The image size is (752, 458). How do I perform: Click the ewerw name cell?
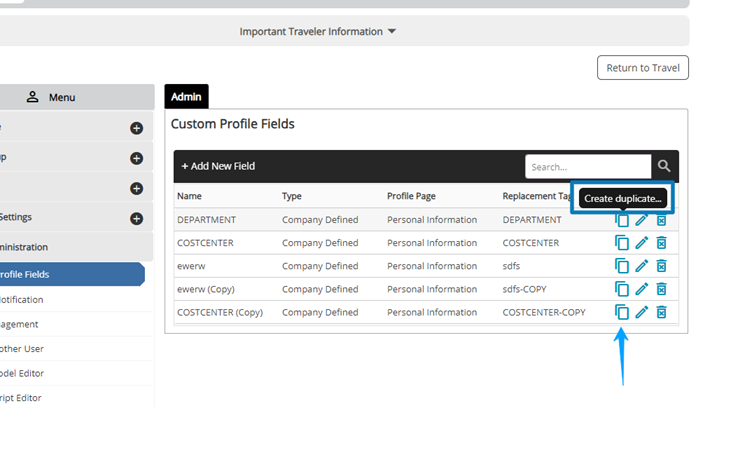click(191, 266)
